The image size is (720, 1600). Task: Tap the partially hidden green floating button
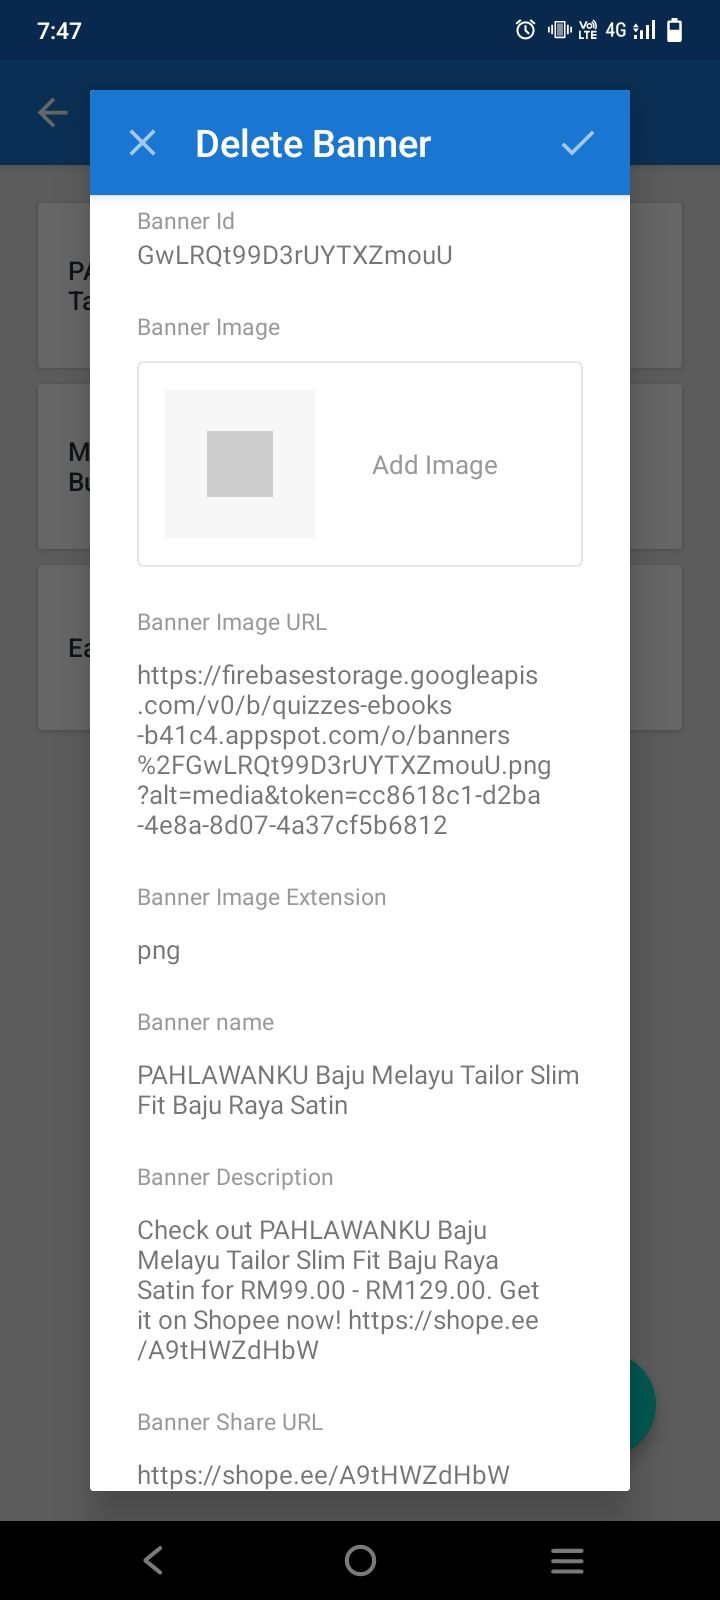[x=642, y=1405]
